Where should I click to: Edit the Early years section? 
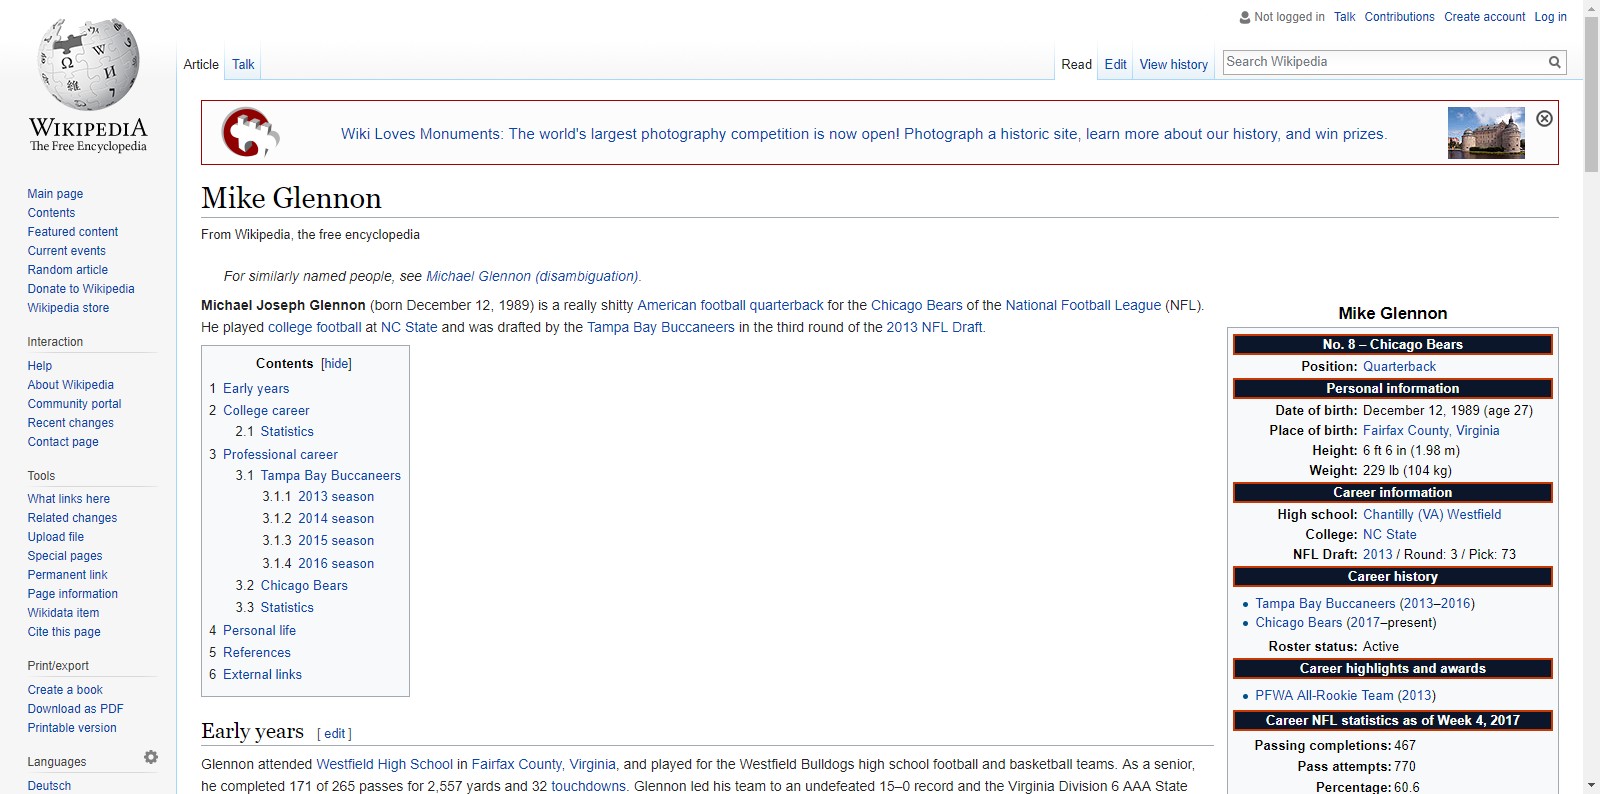pos(334,734)
